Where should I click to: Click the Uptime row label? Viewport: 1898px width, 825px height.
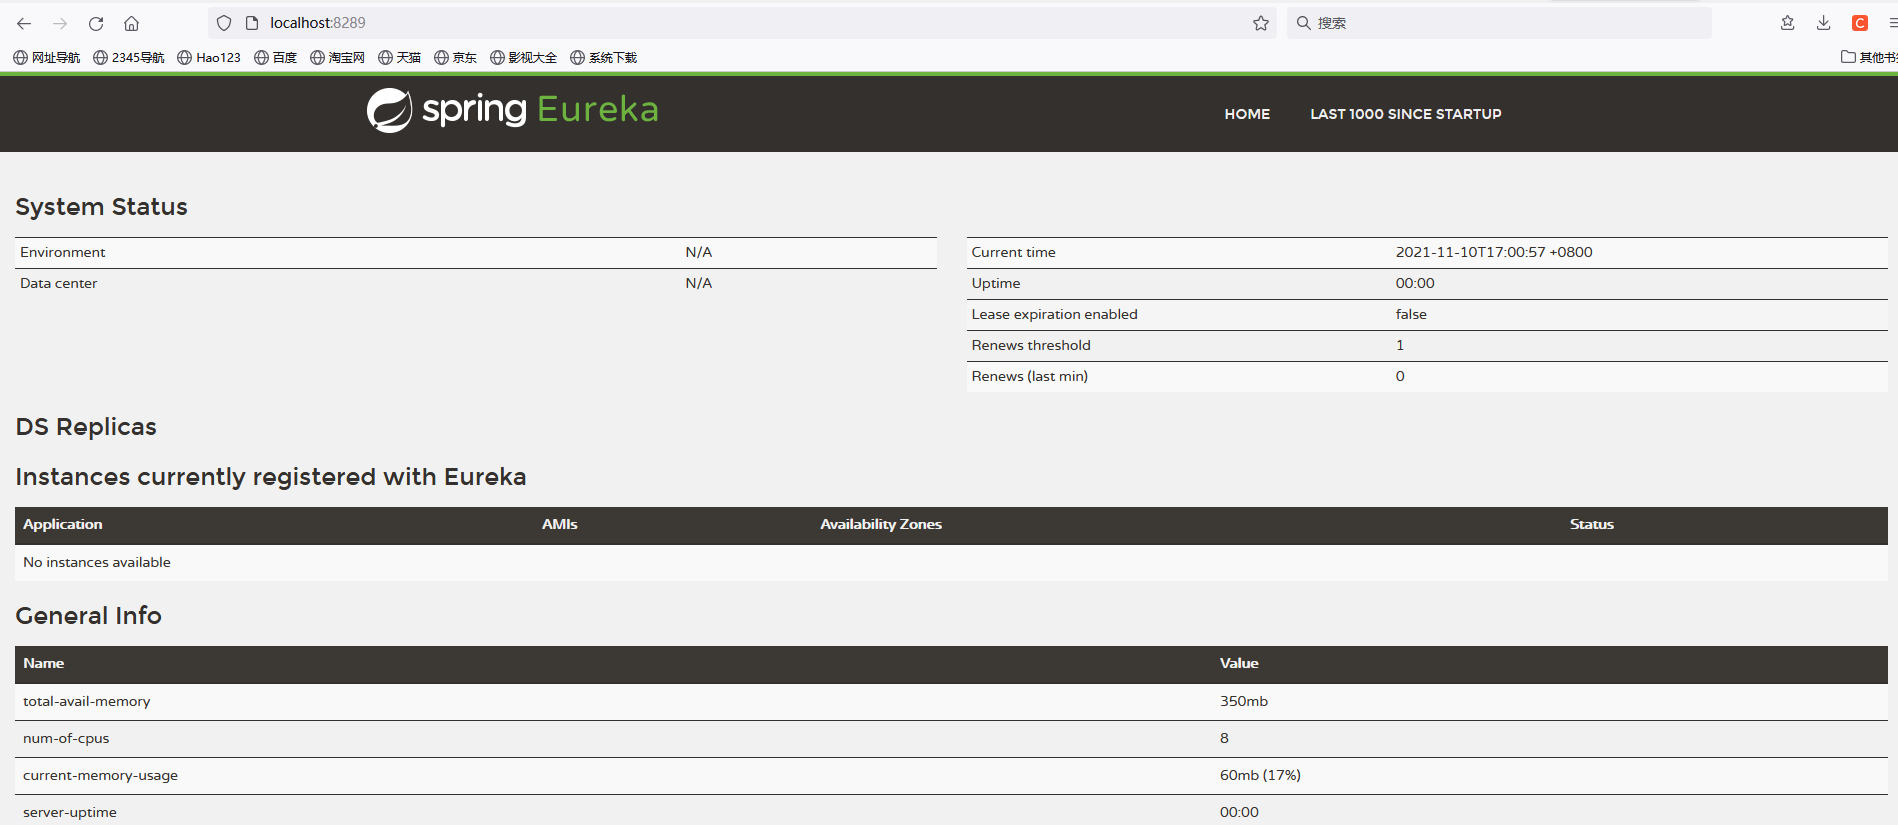[996, 283]
